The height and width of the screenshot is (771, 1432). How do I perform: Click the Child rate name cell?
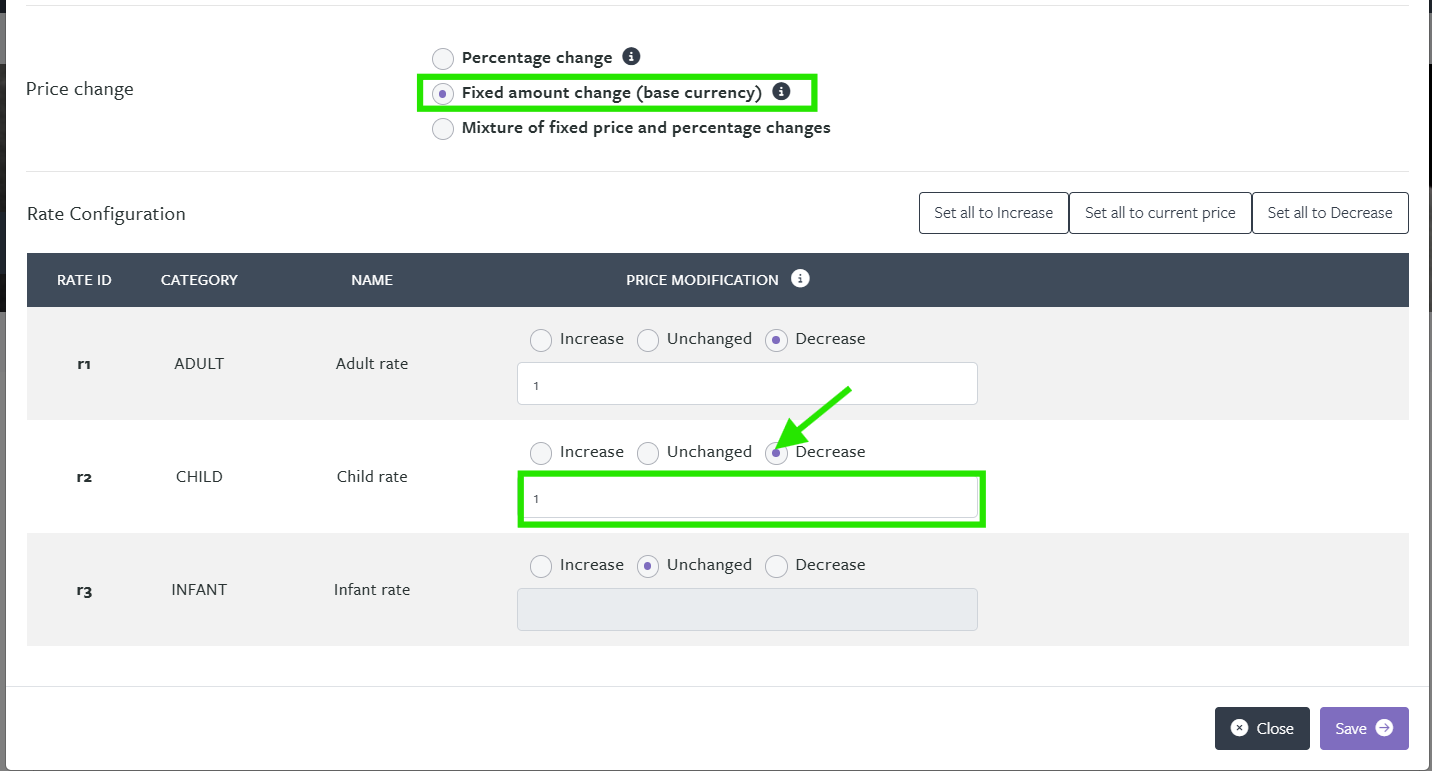372,477
